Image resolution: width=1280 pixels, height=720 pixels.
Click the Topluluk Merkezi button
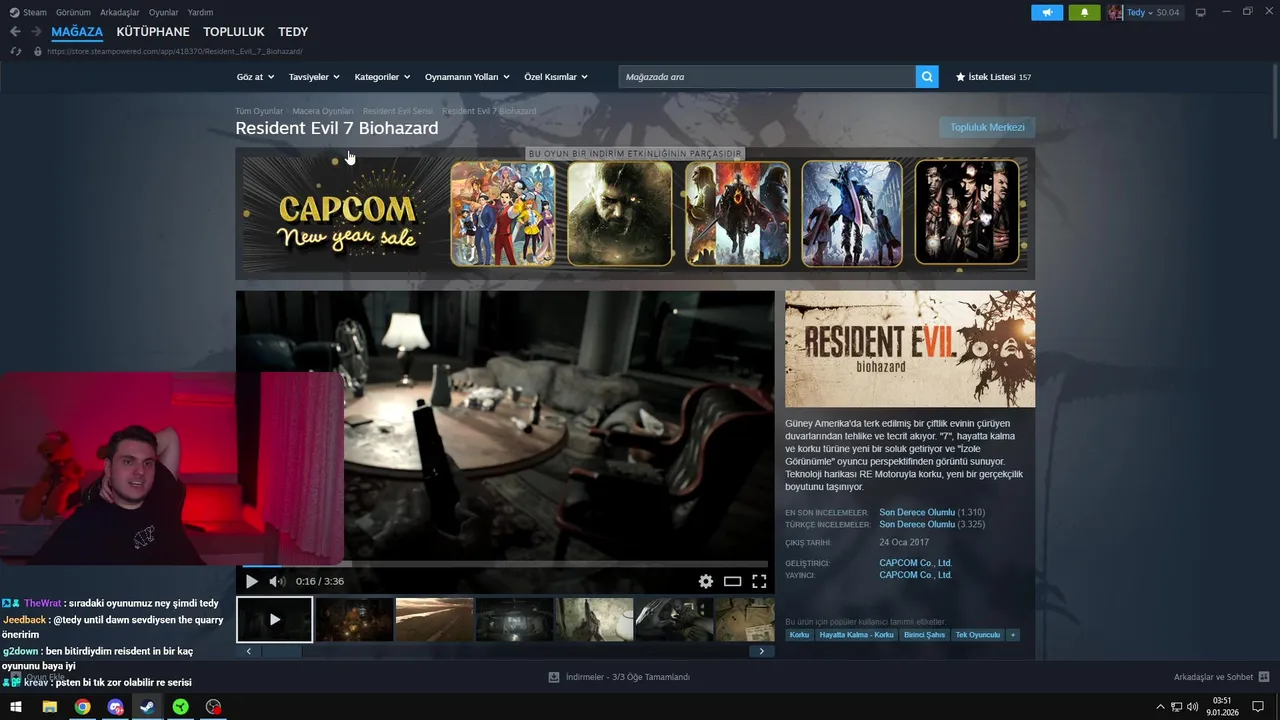click(987, 127)
